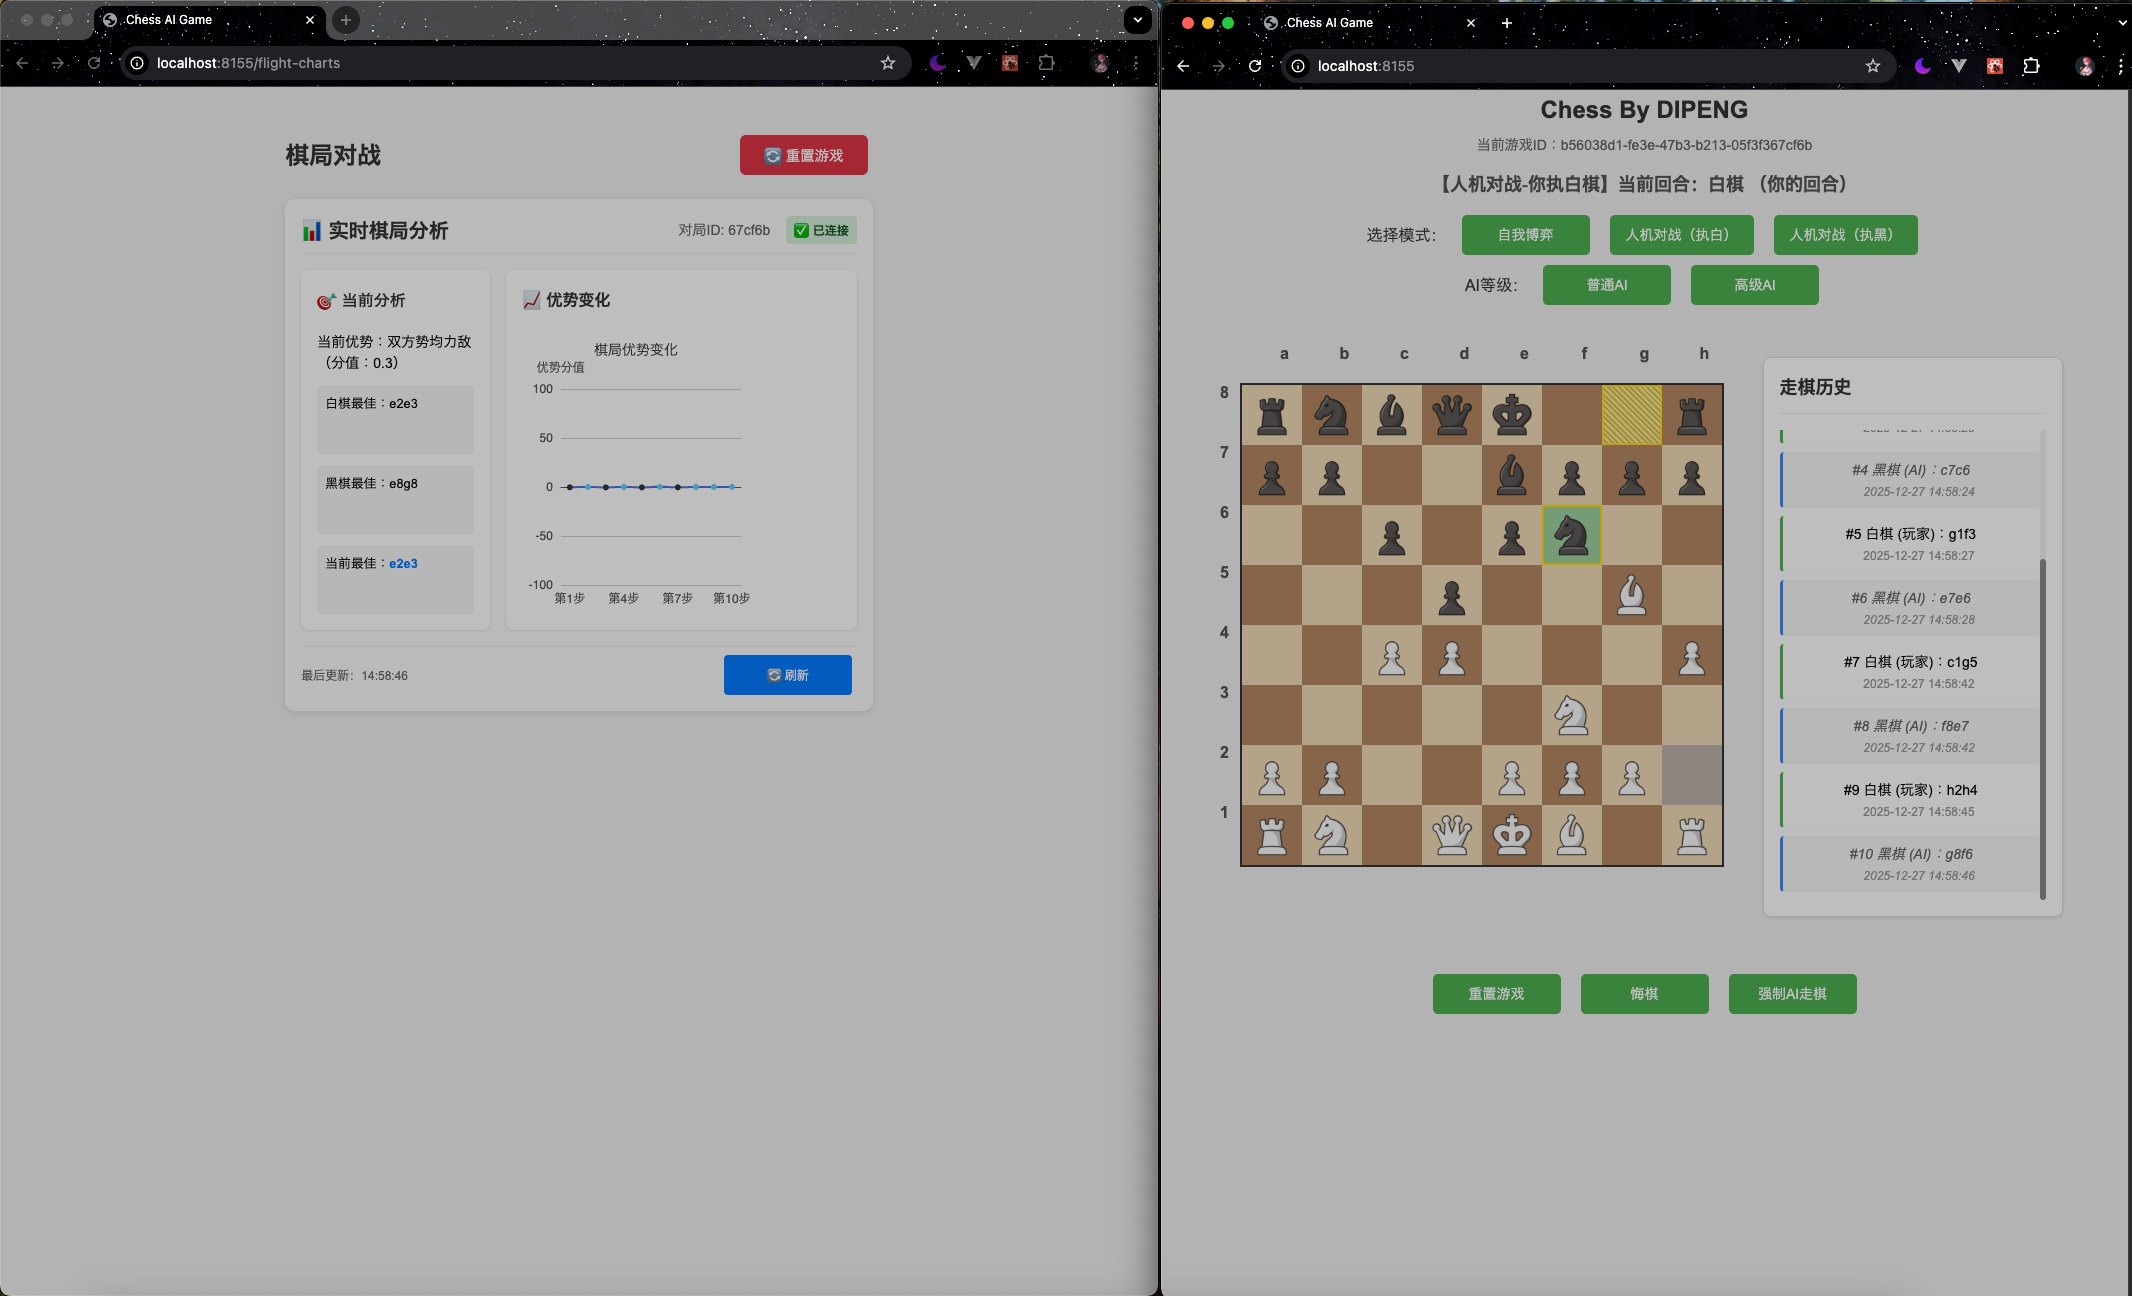Click the line chart icon beside 优势变化
The height and width of the screenshot is (1296, 2132).
tap(530, 298)
